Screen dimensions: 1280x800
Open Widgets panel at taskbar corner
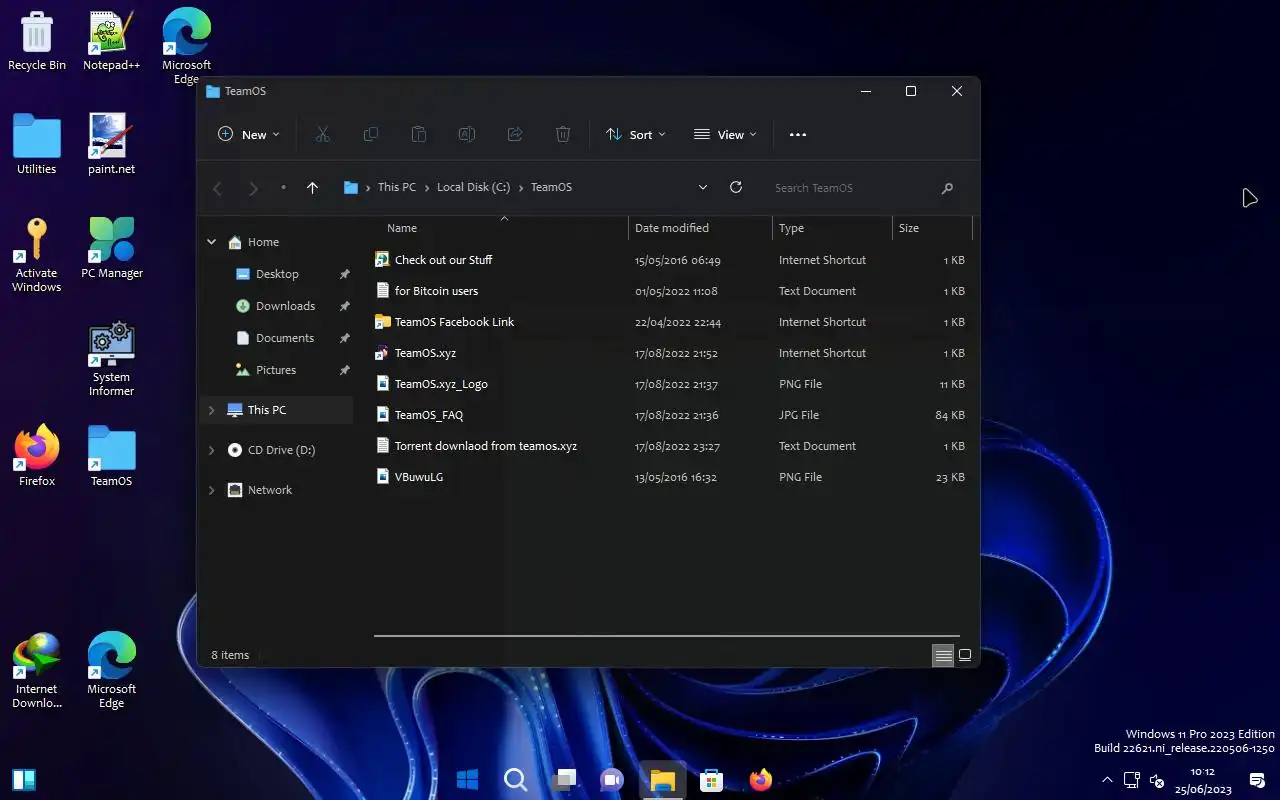click(24, 780)
